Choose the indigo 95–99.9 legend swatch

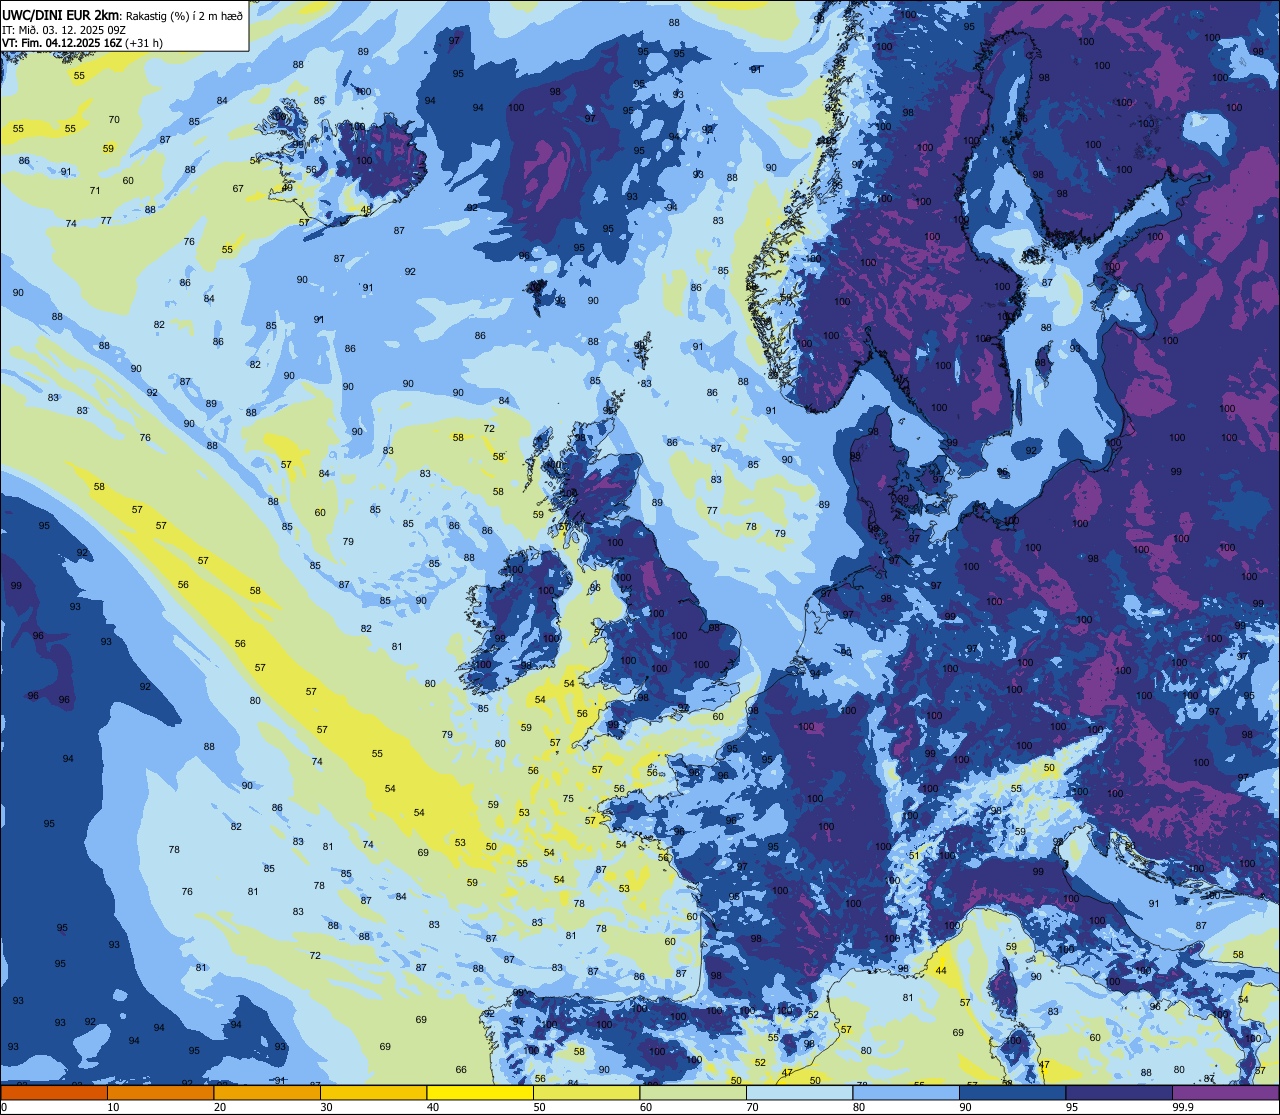pyautogui.click(x=1119, y=1093)
